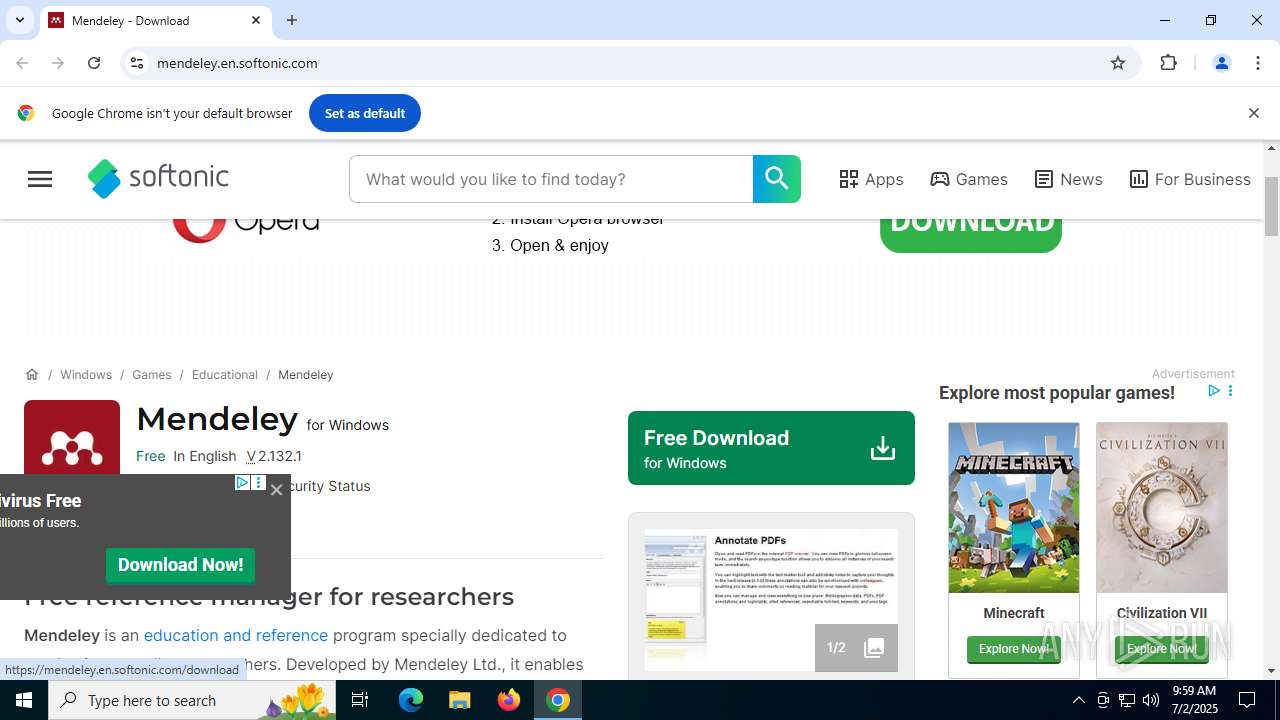
Task: Open the Extensions puzzle icon
Action: [x=1169, y=63]
